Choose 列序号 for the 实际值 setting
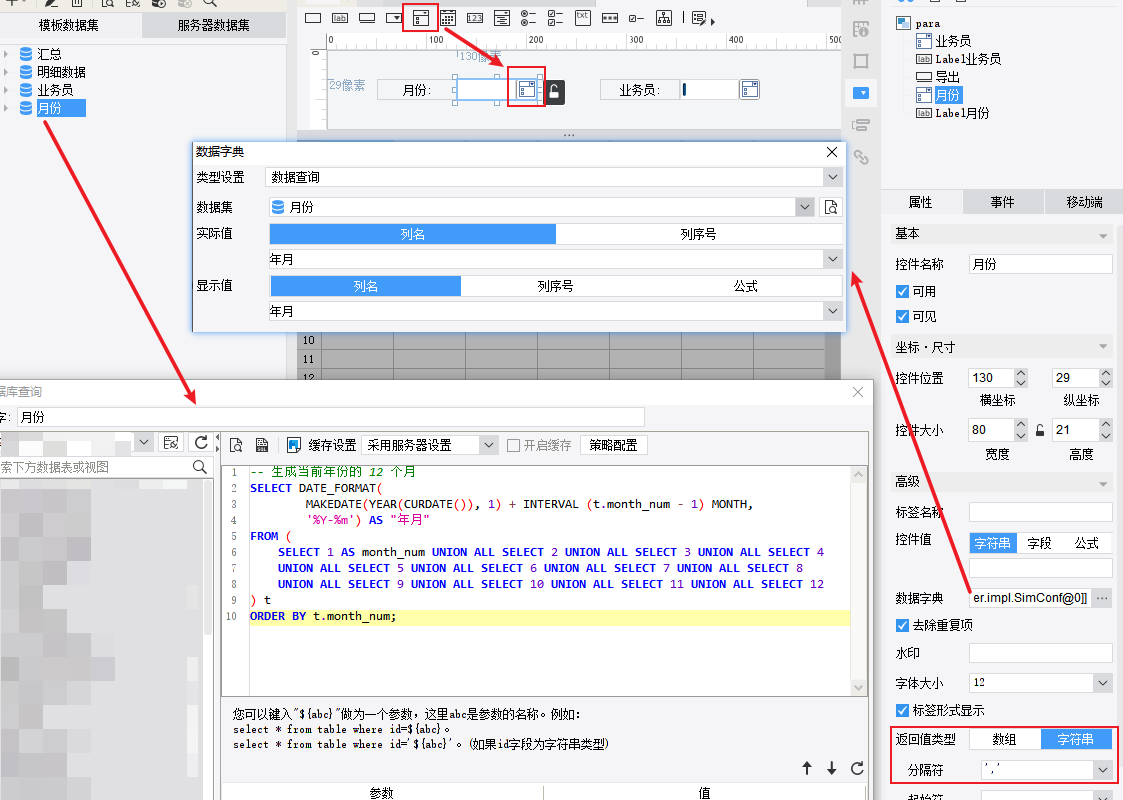1123x800 pixels. pos(698,234)
